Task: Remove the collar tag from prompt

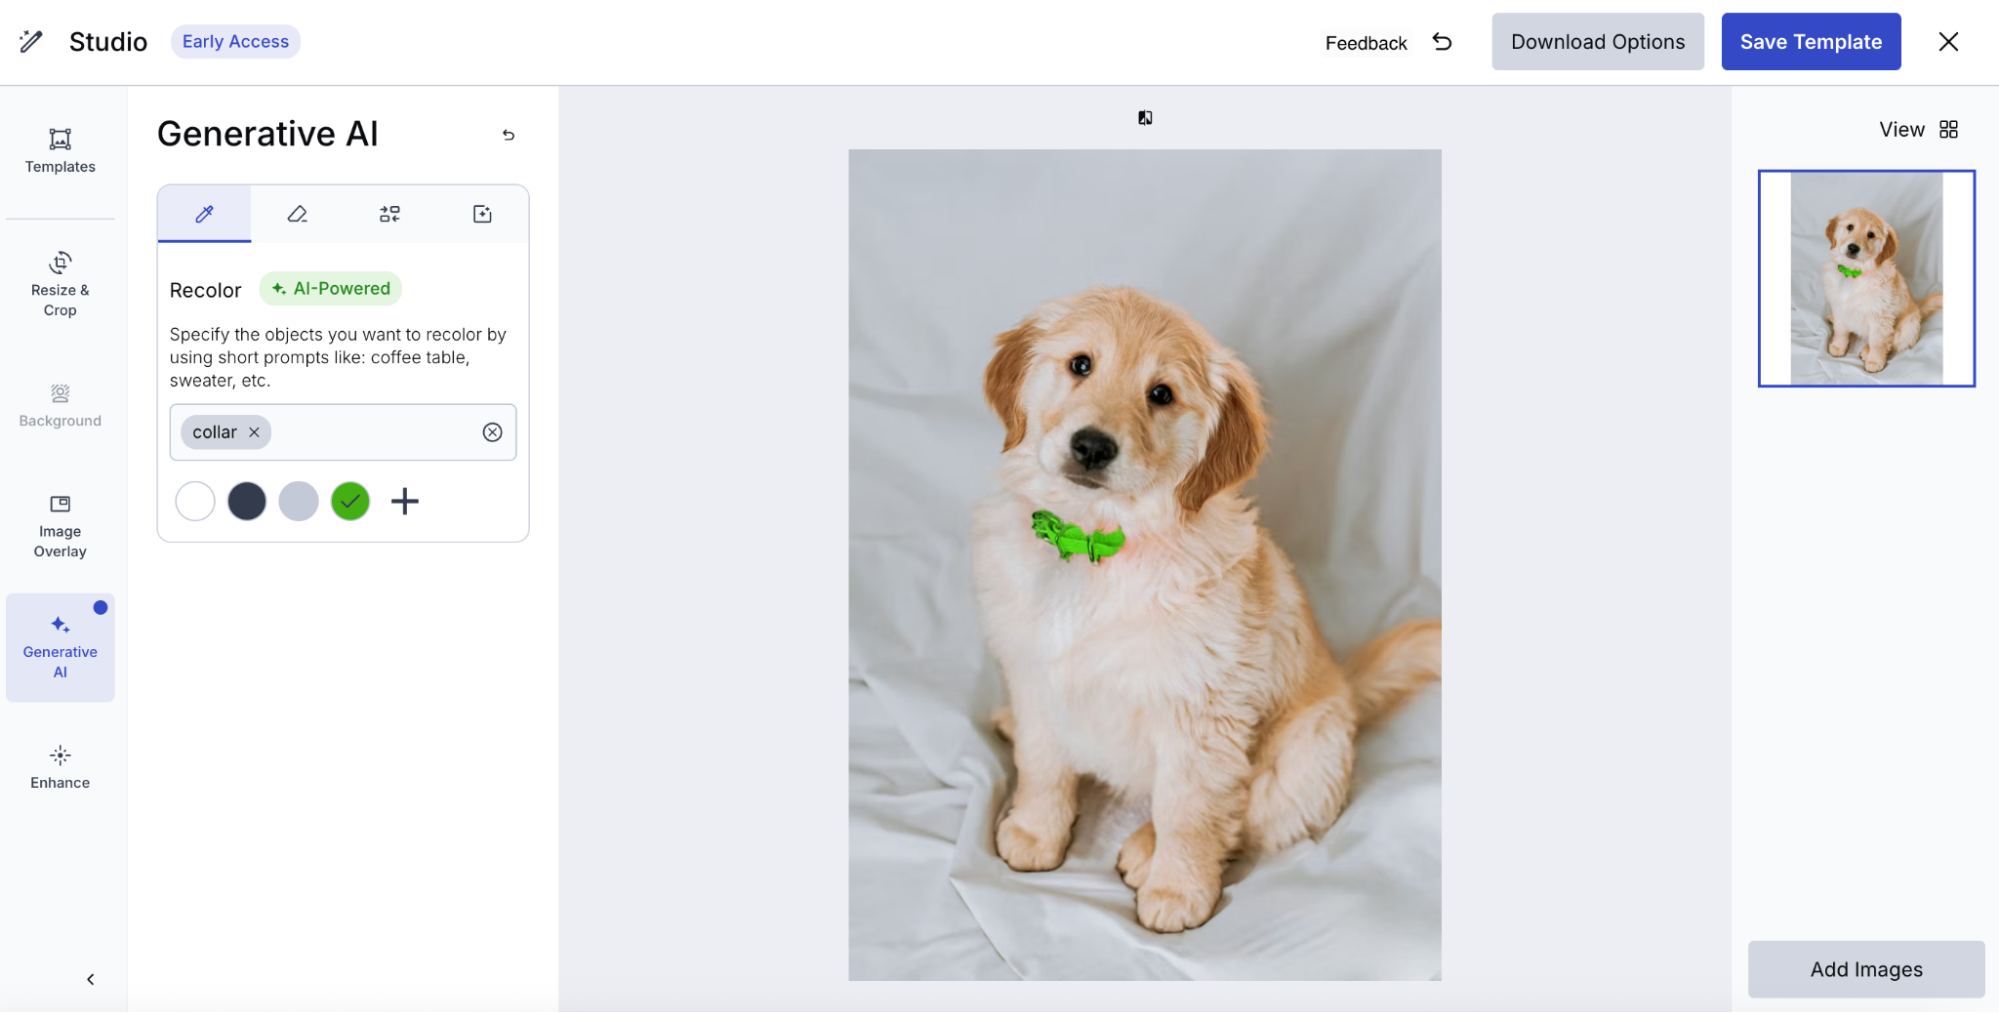Action: (x=254, y=432)
